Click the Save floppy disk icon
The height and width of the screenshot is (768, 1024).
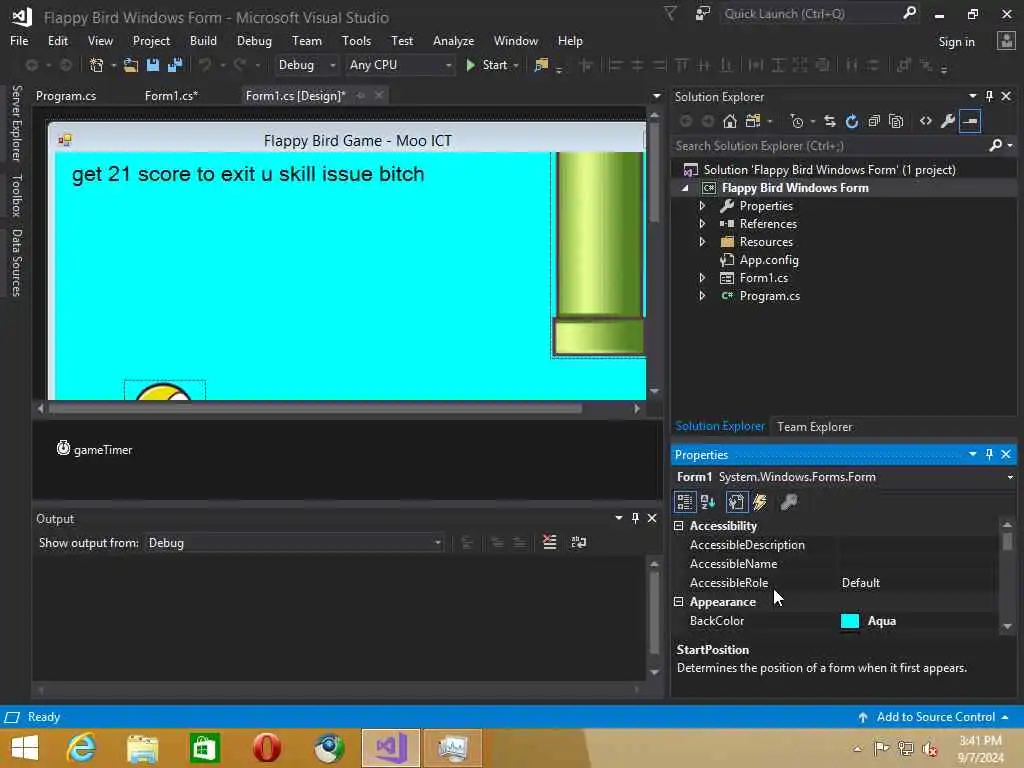click(x=153, y=65)
